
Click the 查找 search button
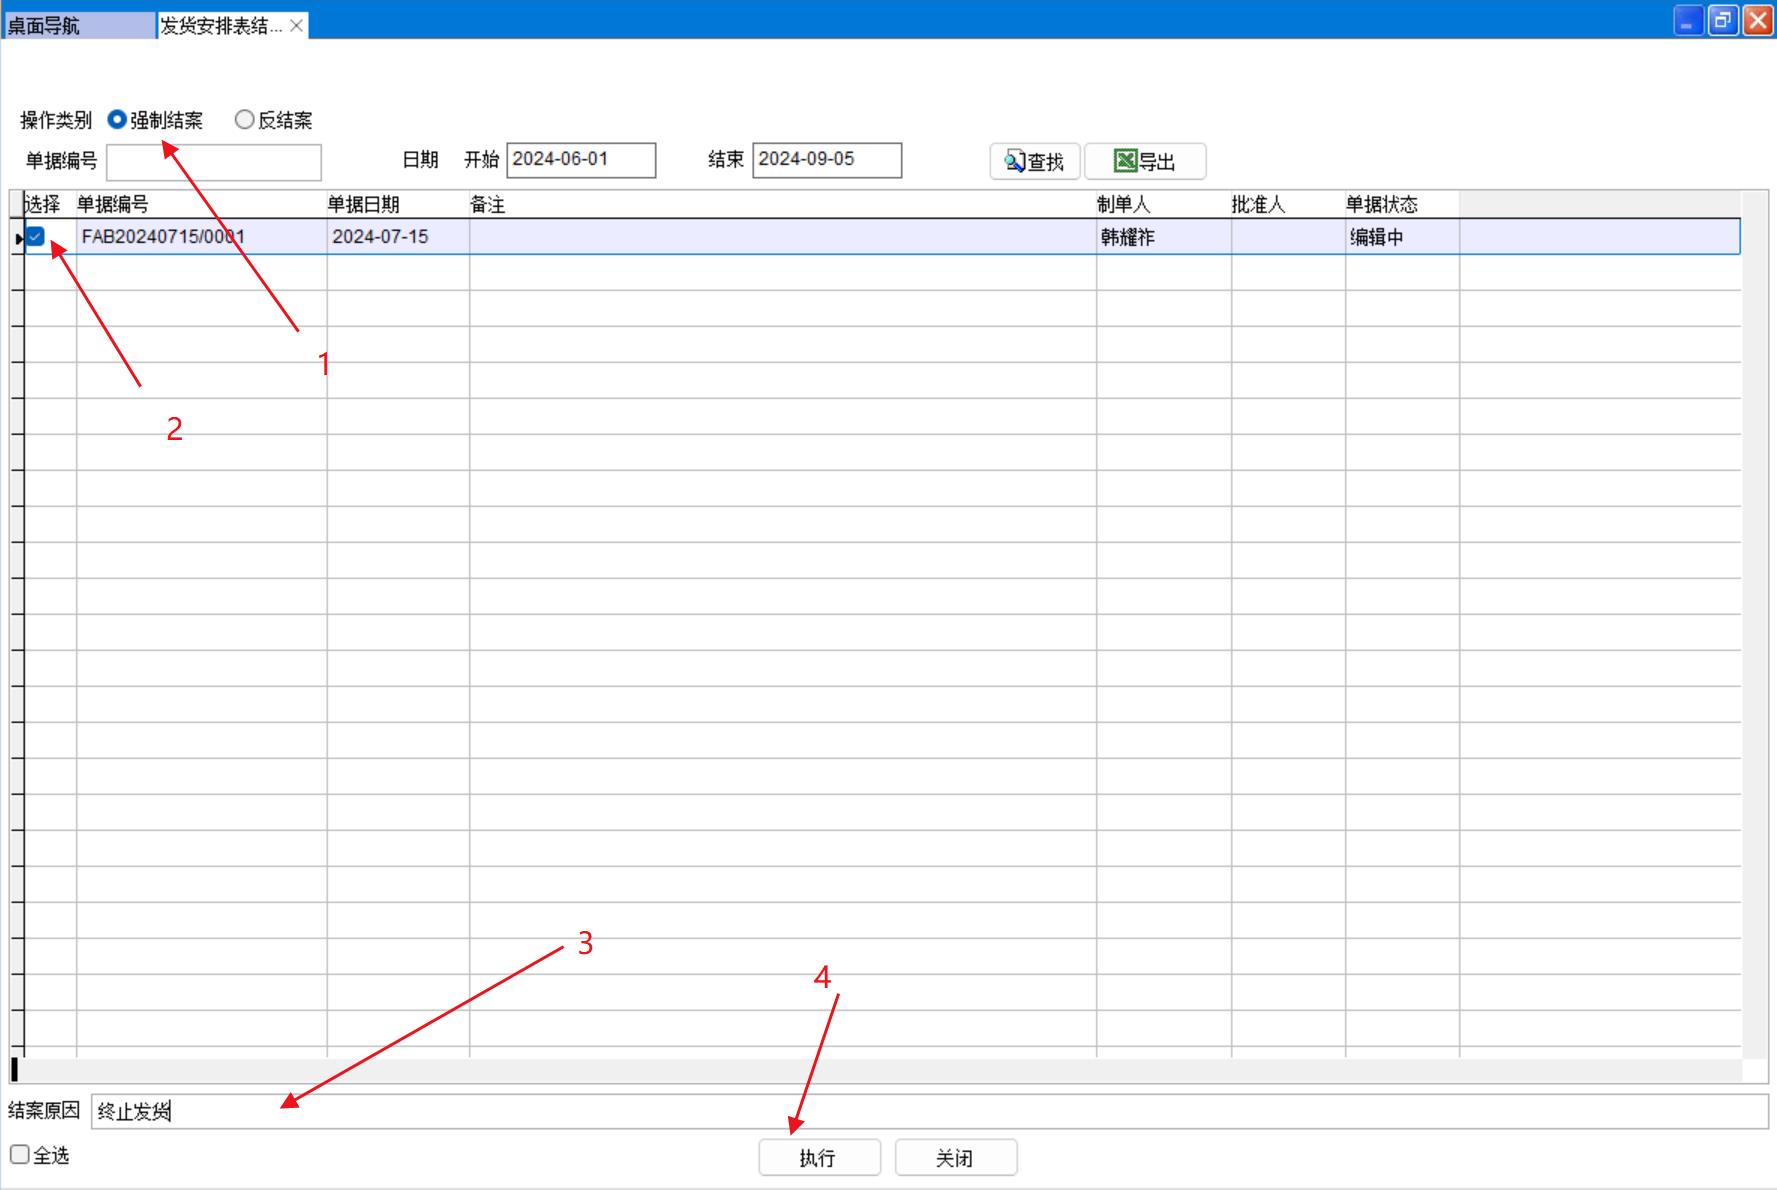coord(1034,161)
